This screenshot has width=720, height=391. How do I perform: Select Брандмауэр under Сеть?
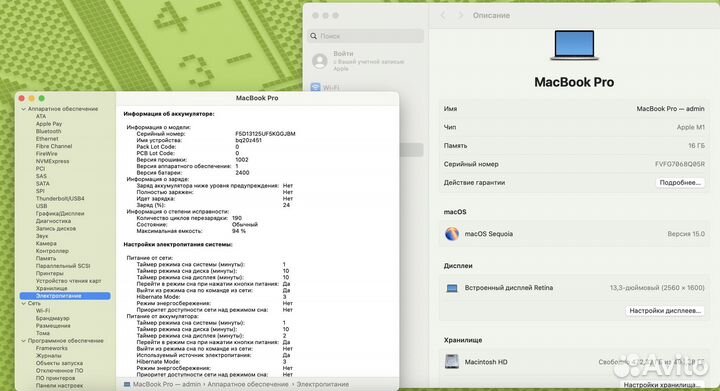[x=52, y=318]
